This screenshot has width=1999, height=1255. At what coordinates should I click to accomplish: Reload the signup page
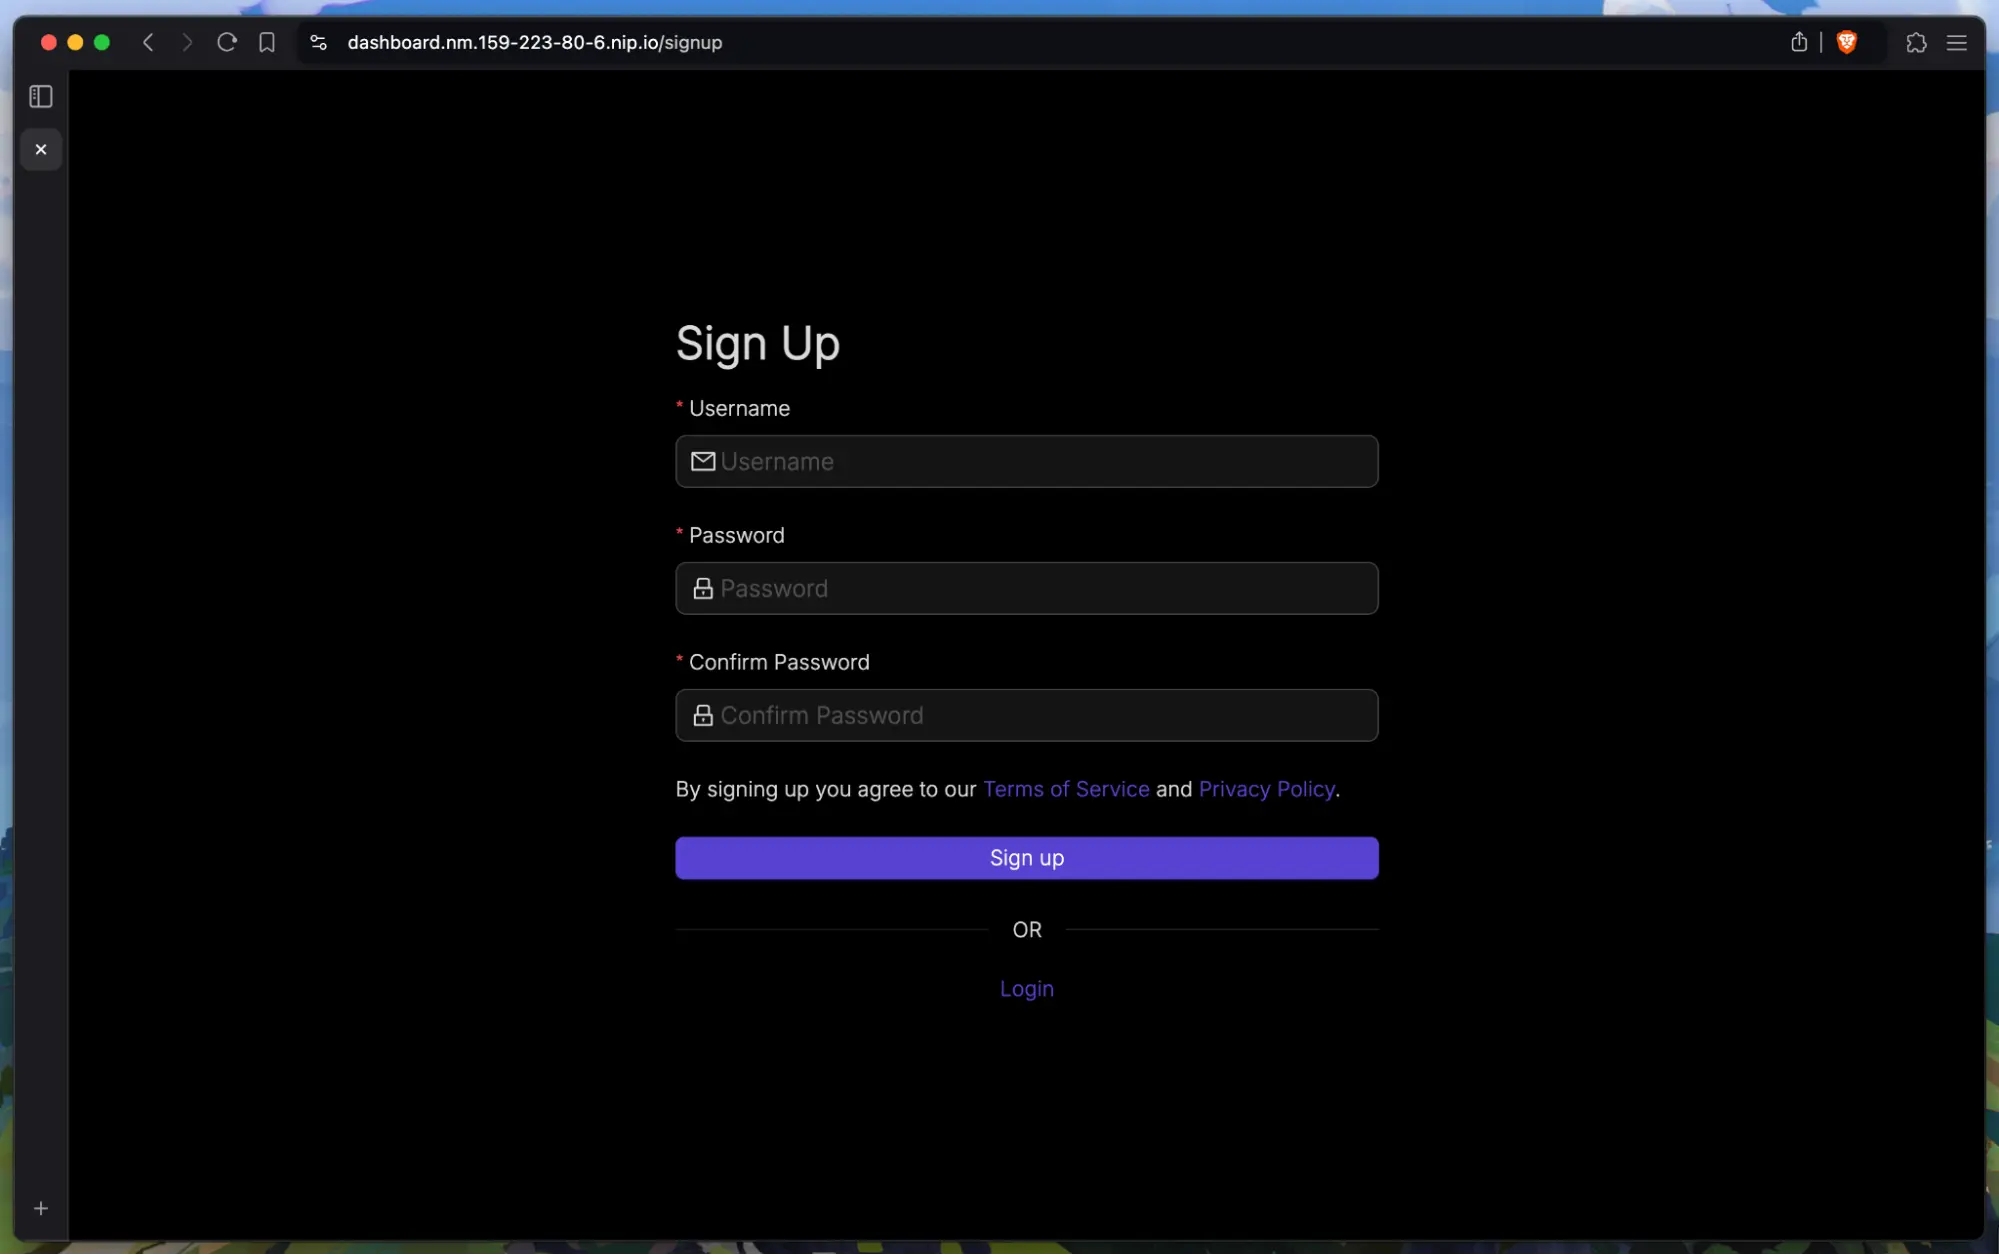point(227,42)
